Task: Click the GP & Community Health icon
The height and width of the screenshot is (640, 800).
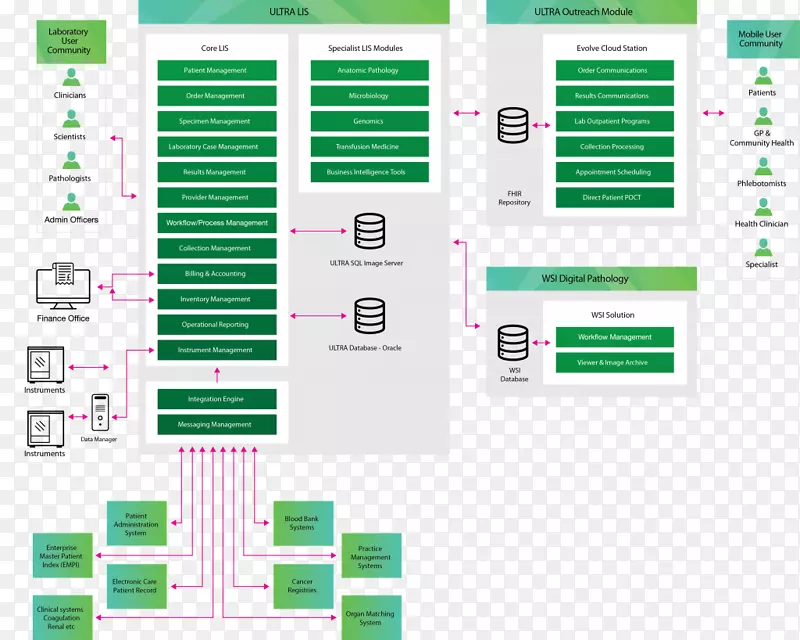Action: [763, 116]
